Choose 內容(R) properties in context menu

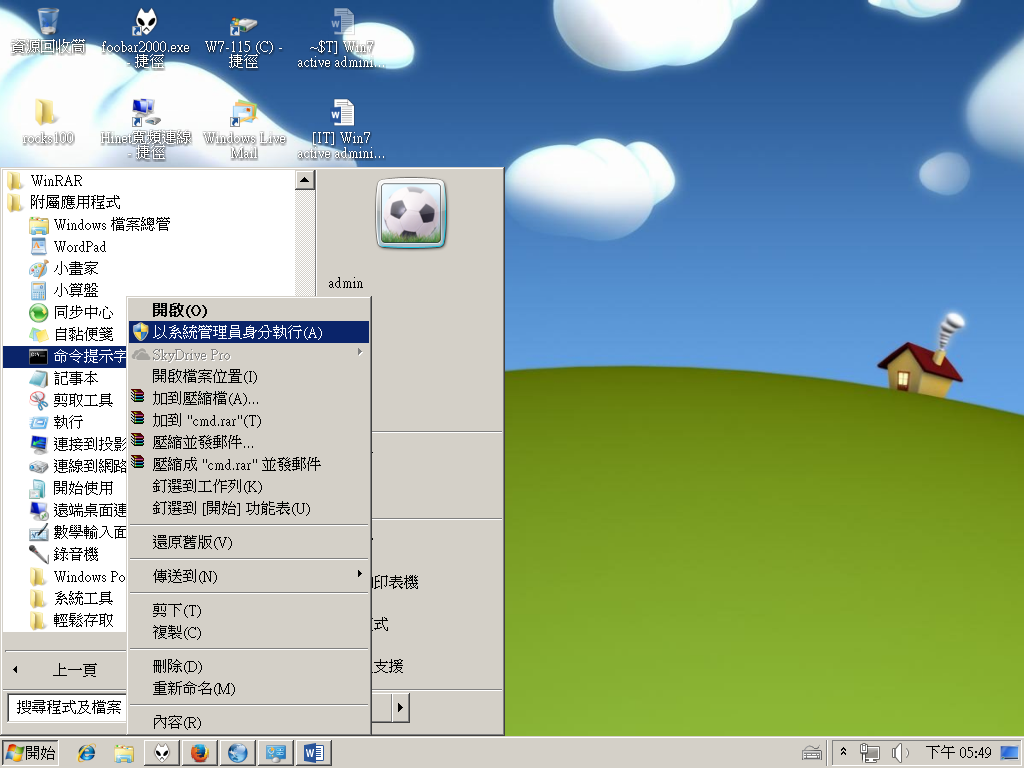[x=249, y=723]
